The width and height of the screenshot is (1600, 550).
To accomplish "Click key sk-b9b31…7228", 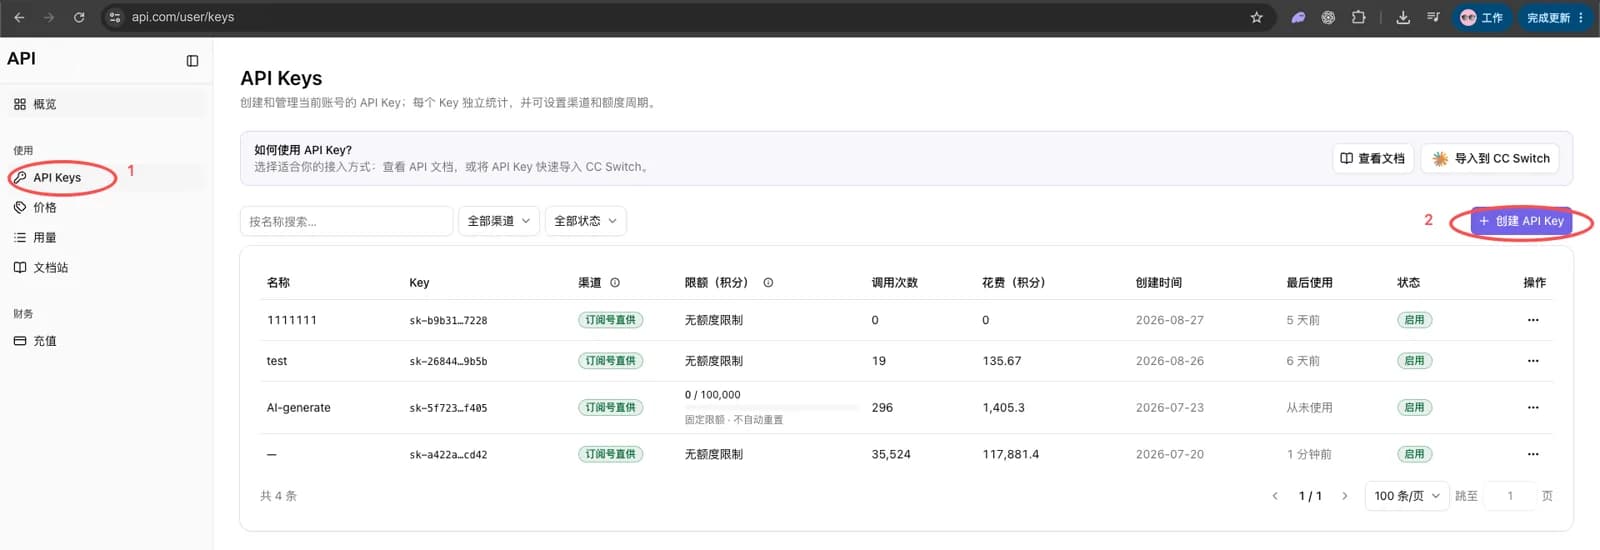I will tap(448, 321).
